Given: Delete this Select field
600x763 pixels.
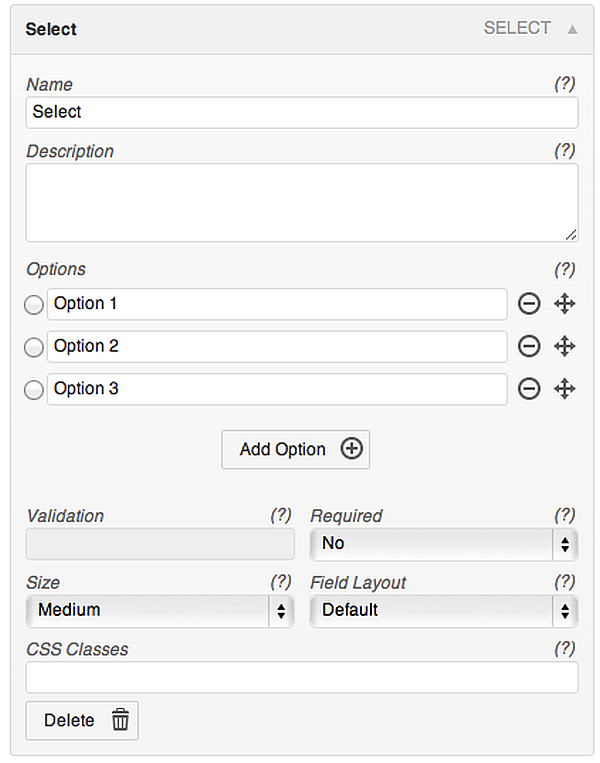Looking at the screenshot, I should click(82, 720).
